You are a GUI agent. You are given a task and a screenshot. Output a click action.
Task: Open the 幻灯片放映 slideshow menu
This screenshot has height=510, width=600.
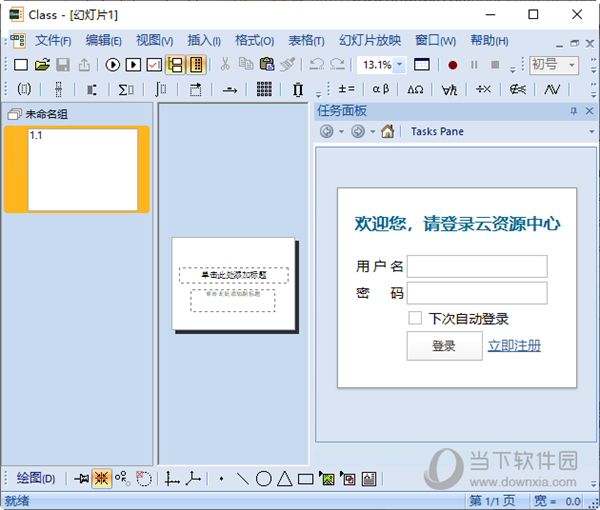point(369,41)
